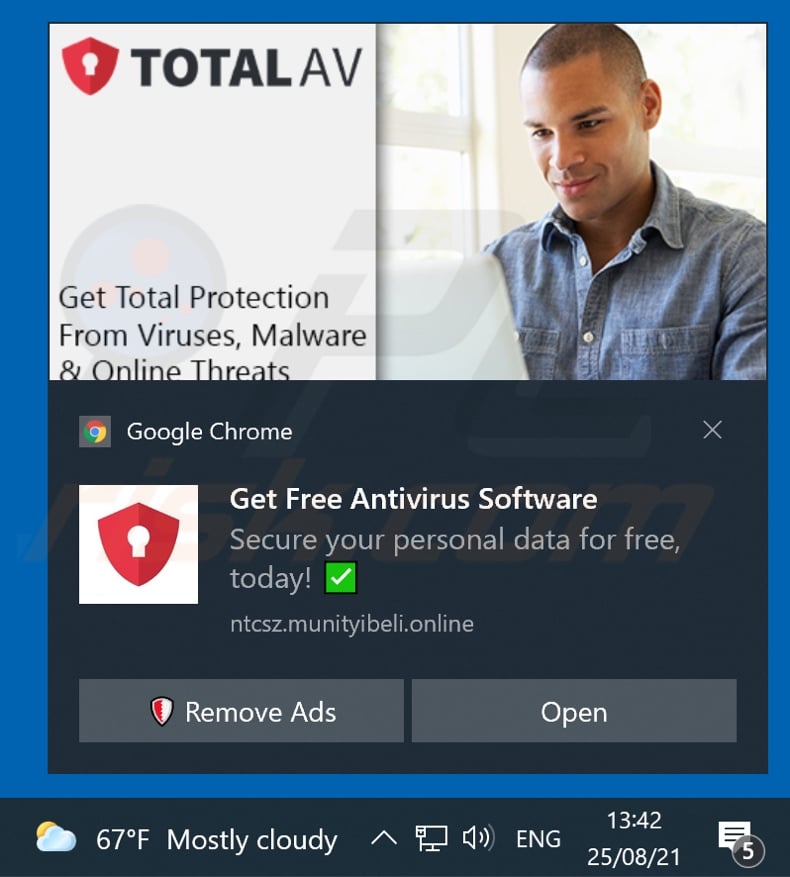Open the Action Center notifications icon

(x=740, y=841)
